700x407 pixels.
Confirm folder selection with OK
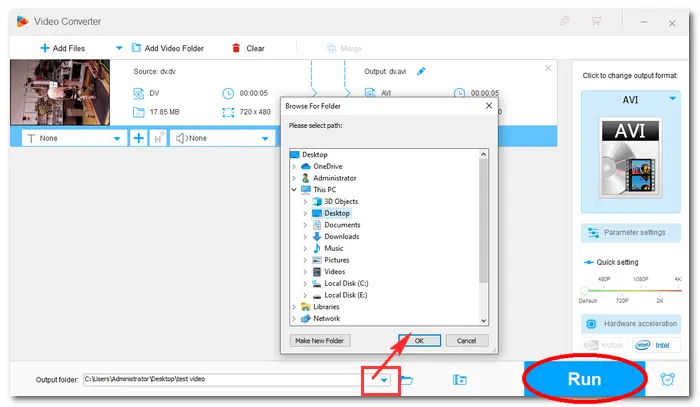point(419,341)
